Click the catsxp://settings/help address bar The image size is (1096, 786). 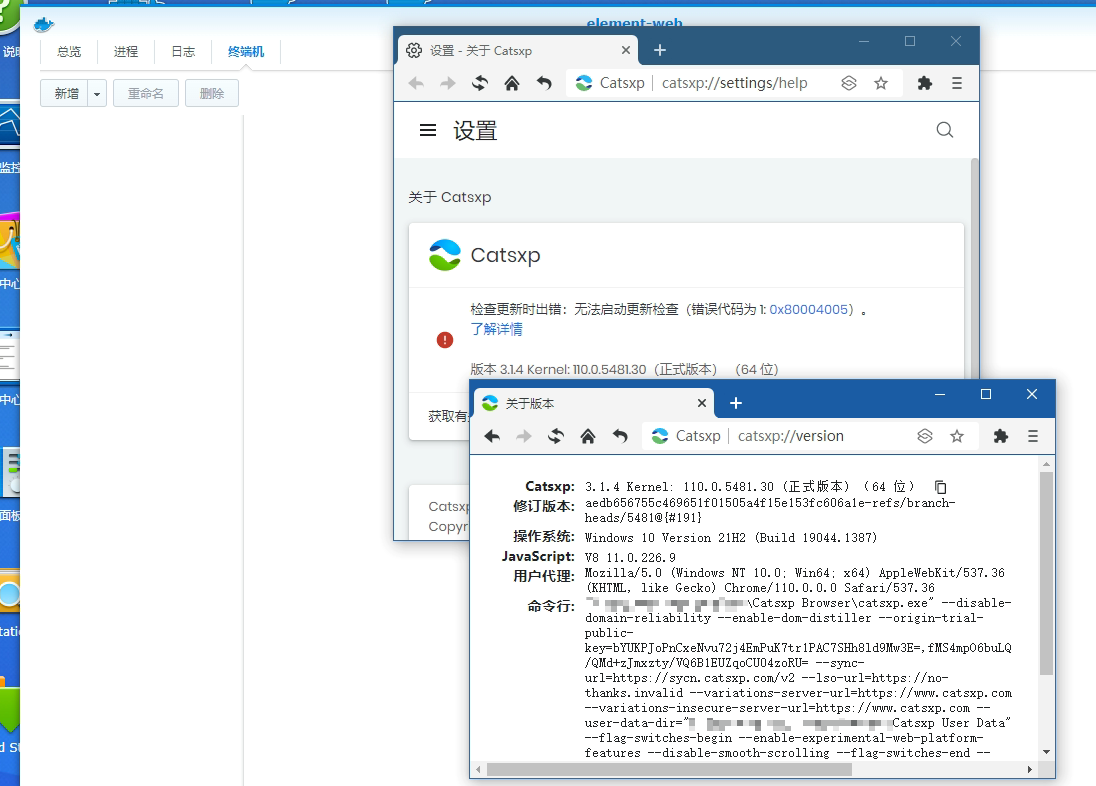[734, 83]
